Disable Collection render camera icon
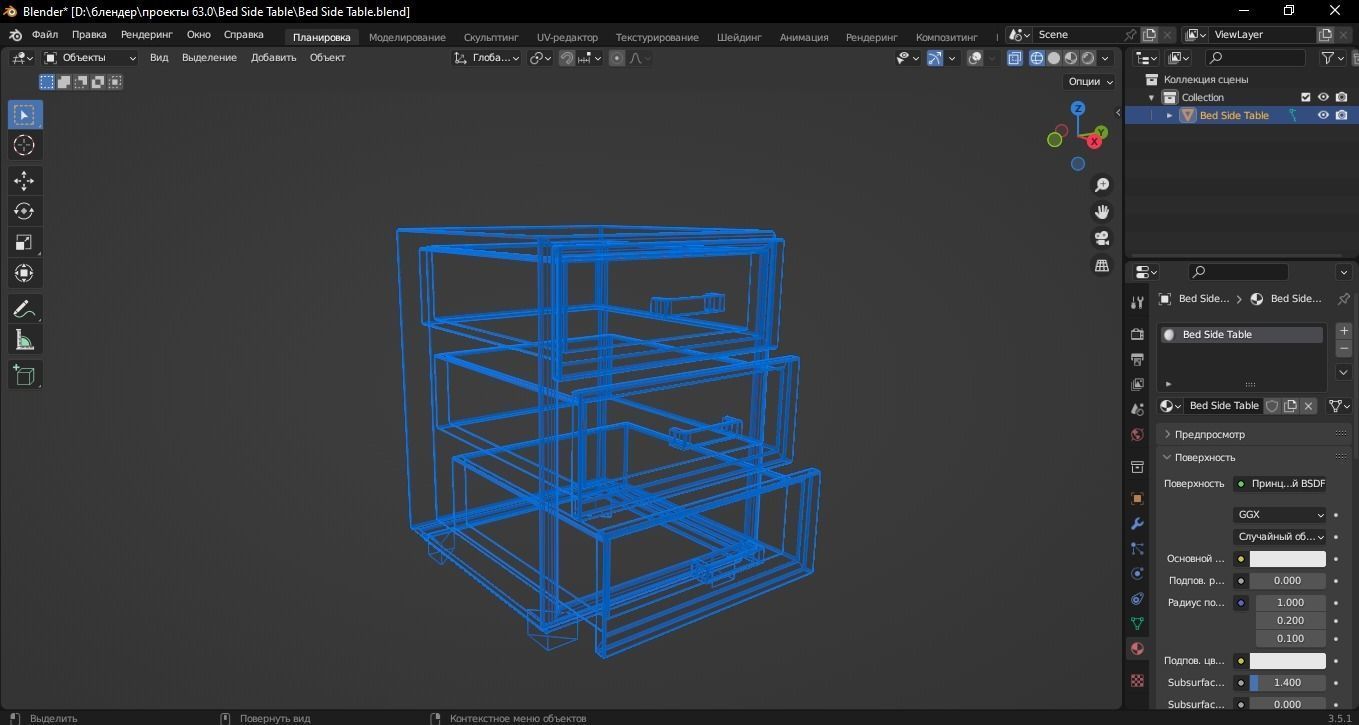The image size is (1359, 725). [x=1341, y=97]
